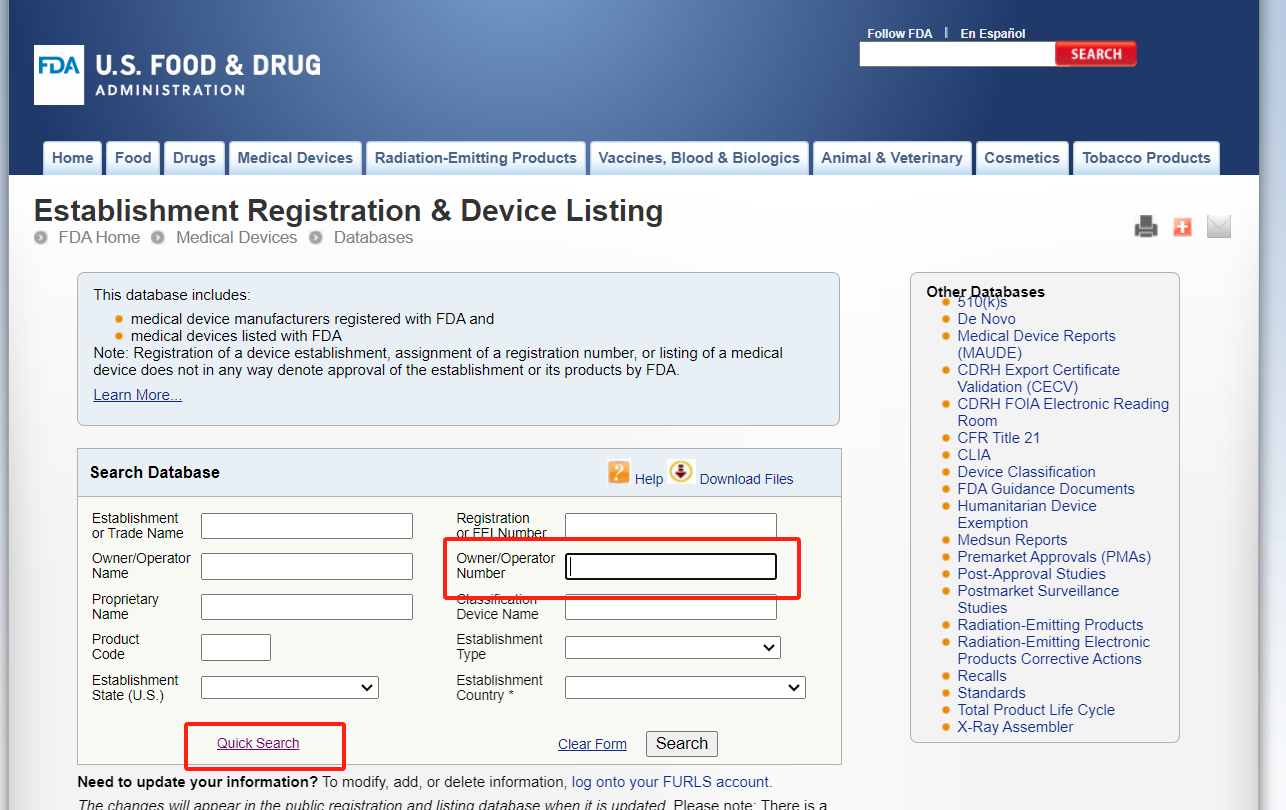The height and width of the screenshot is (810, 1286).
Task: Open the Standards link
Action: (991, 693)
